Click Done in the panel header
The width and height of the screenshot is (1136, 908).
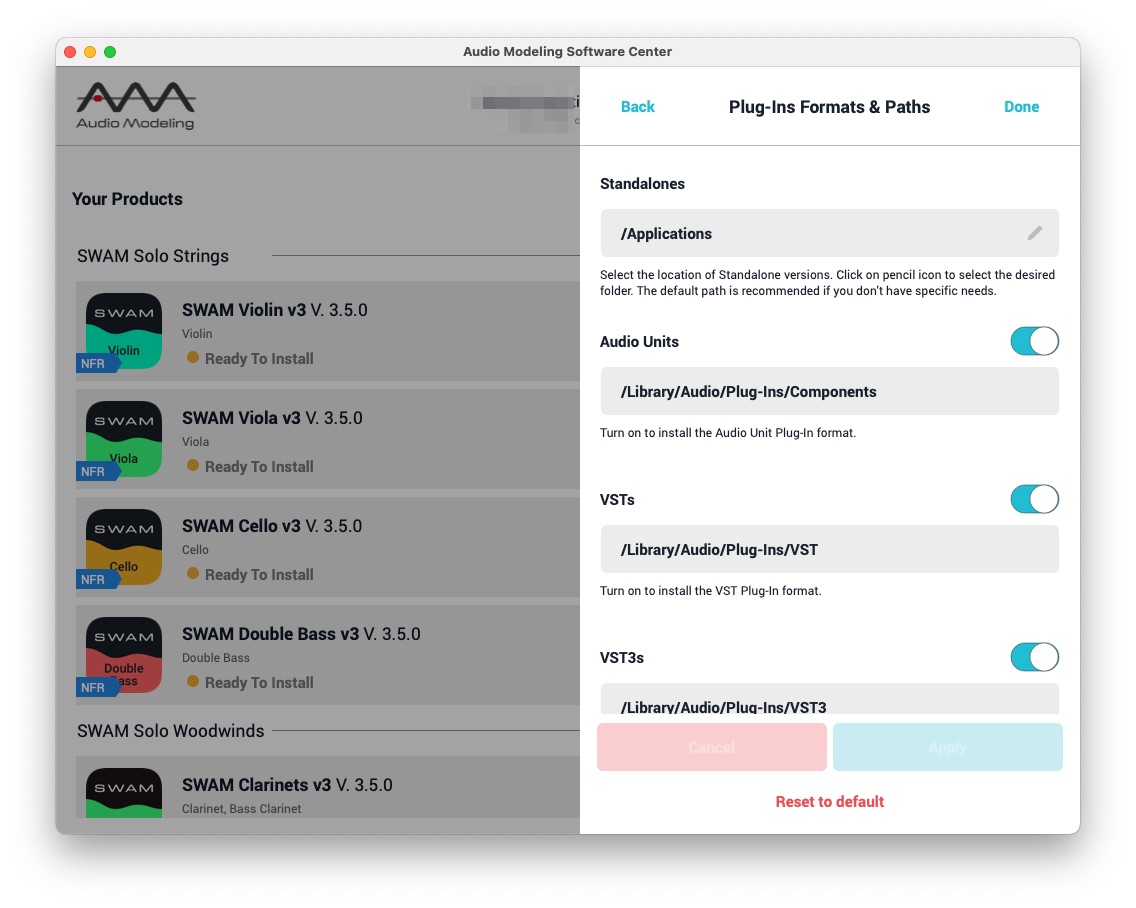[x=1022, y=107]
